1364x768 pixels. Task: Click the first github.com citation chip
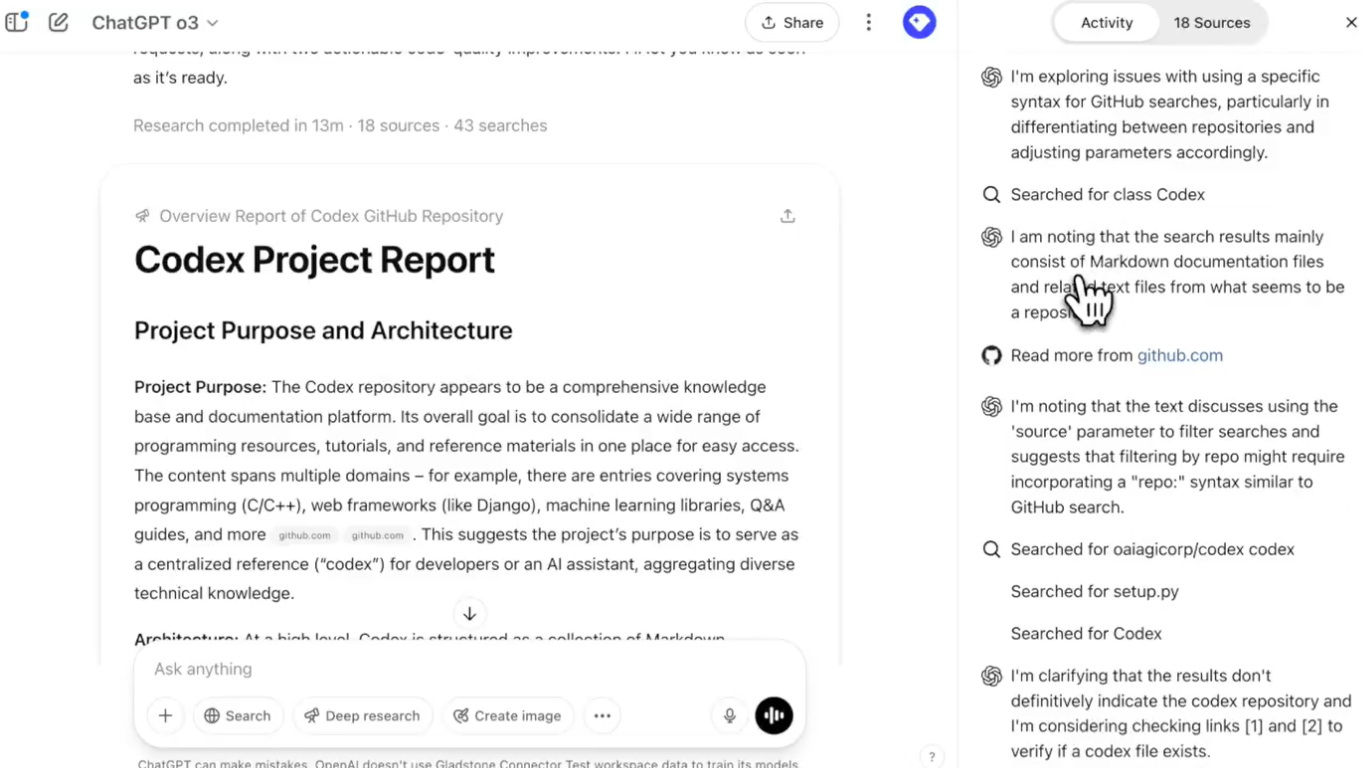[x=305, y=536]
